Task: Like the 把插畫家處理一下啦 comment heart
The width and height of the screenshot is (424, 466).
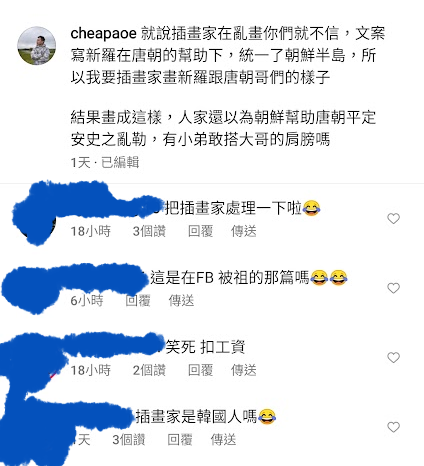Action: (x=393, y=218)
